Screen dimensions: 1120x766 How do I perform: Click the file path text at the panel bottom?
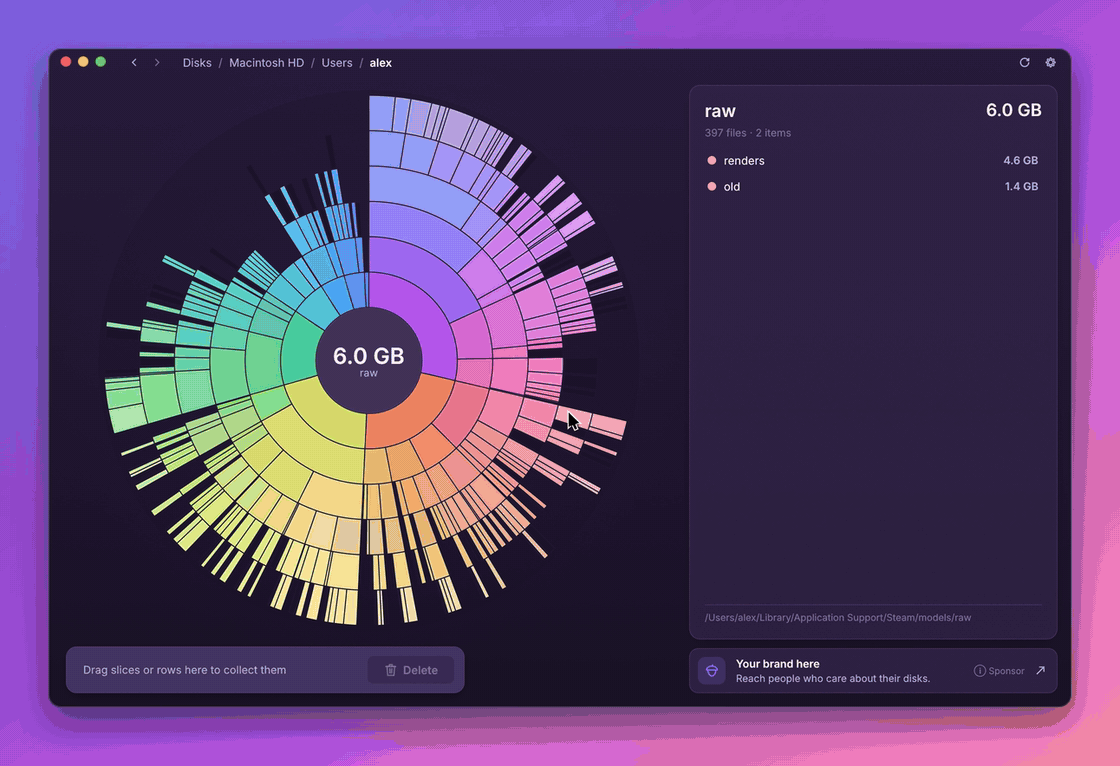click(838, 617)
